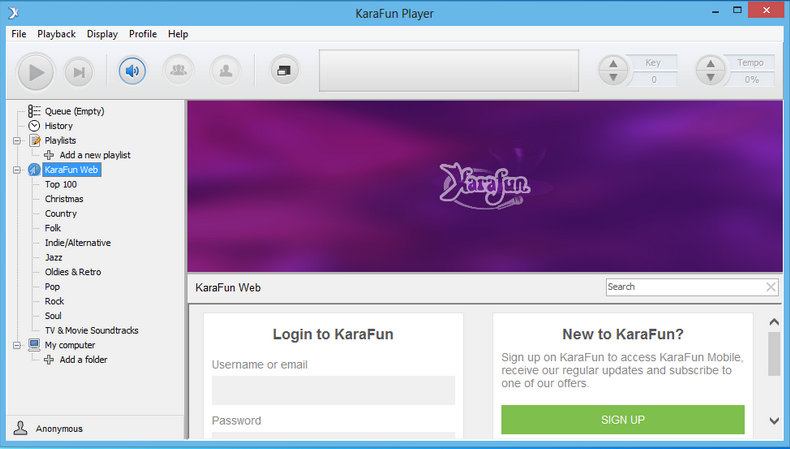Click the scrollbar down arrow

[x=774, y=420]
